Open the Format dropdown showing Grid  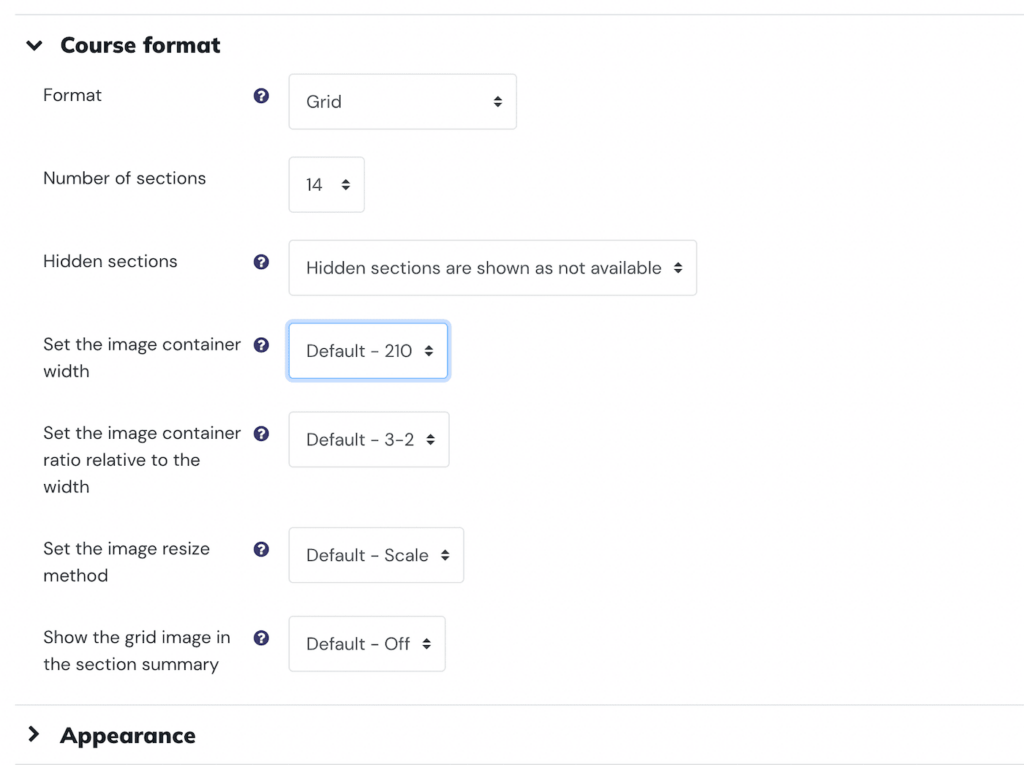(x=402, y=101)
